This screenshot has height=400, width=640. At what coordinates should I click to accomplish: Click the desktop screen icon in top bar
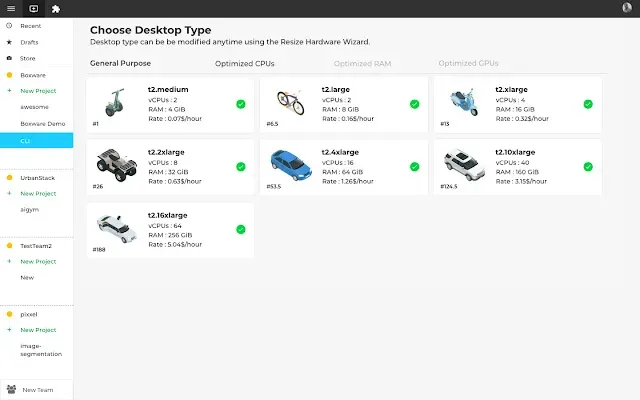(33, 9)
